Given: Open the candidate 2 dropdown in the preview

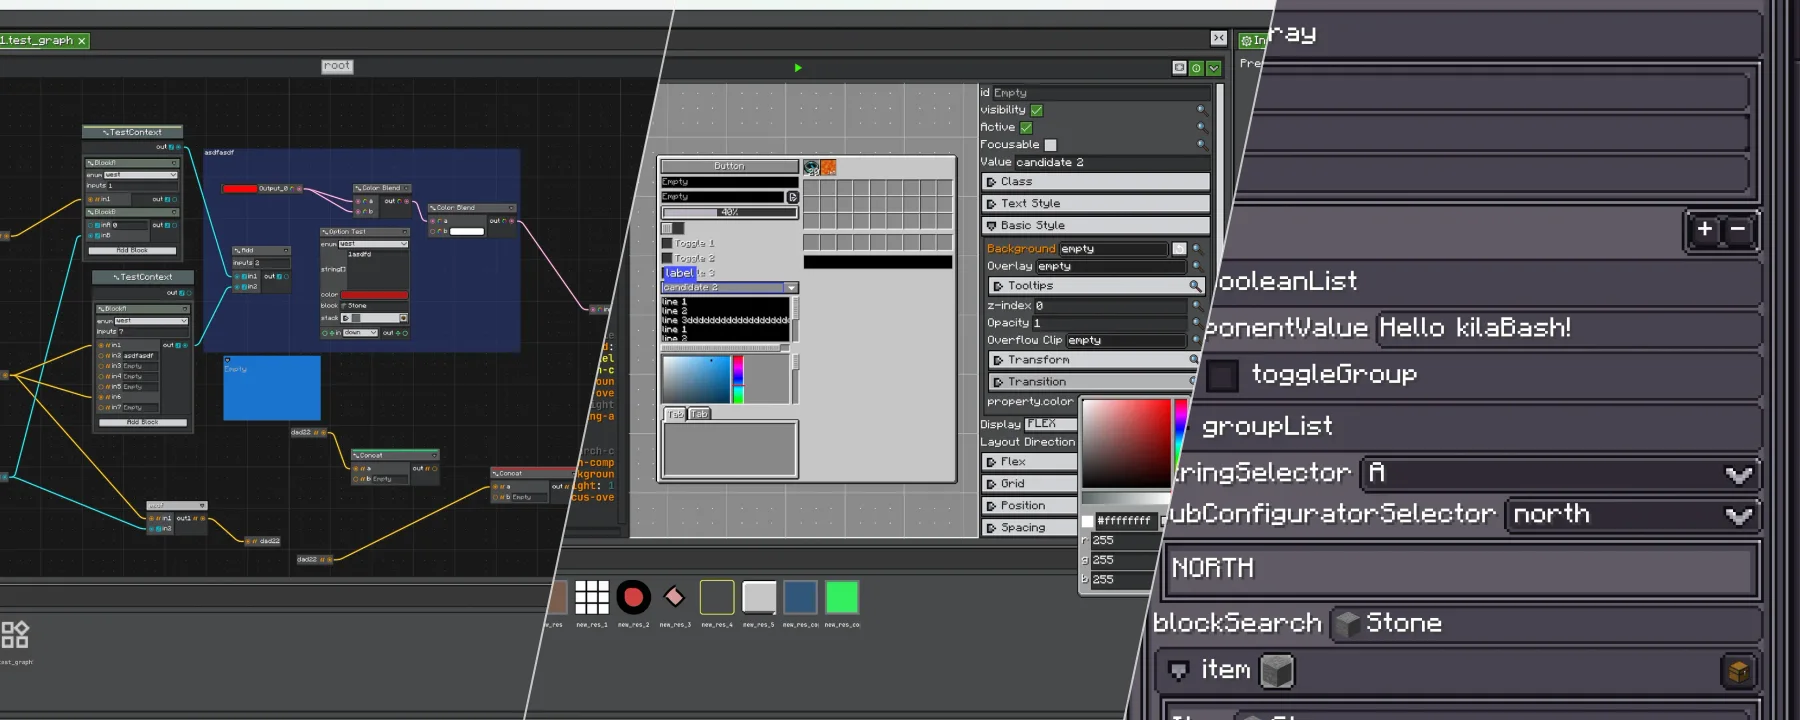Looking at the screenshot, I should (x=729, y=288).
